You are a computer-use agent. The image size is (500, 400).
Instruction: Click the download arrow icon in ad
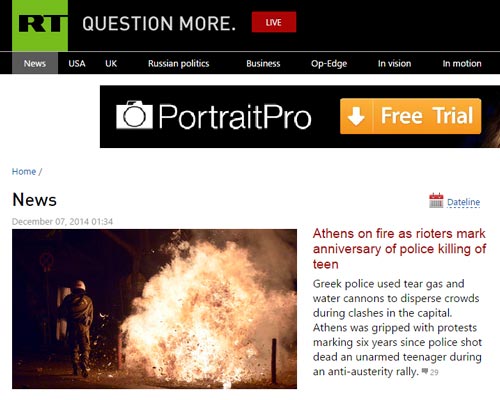click(356, 116)
